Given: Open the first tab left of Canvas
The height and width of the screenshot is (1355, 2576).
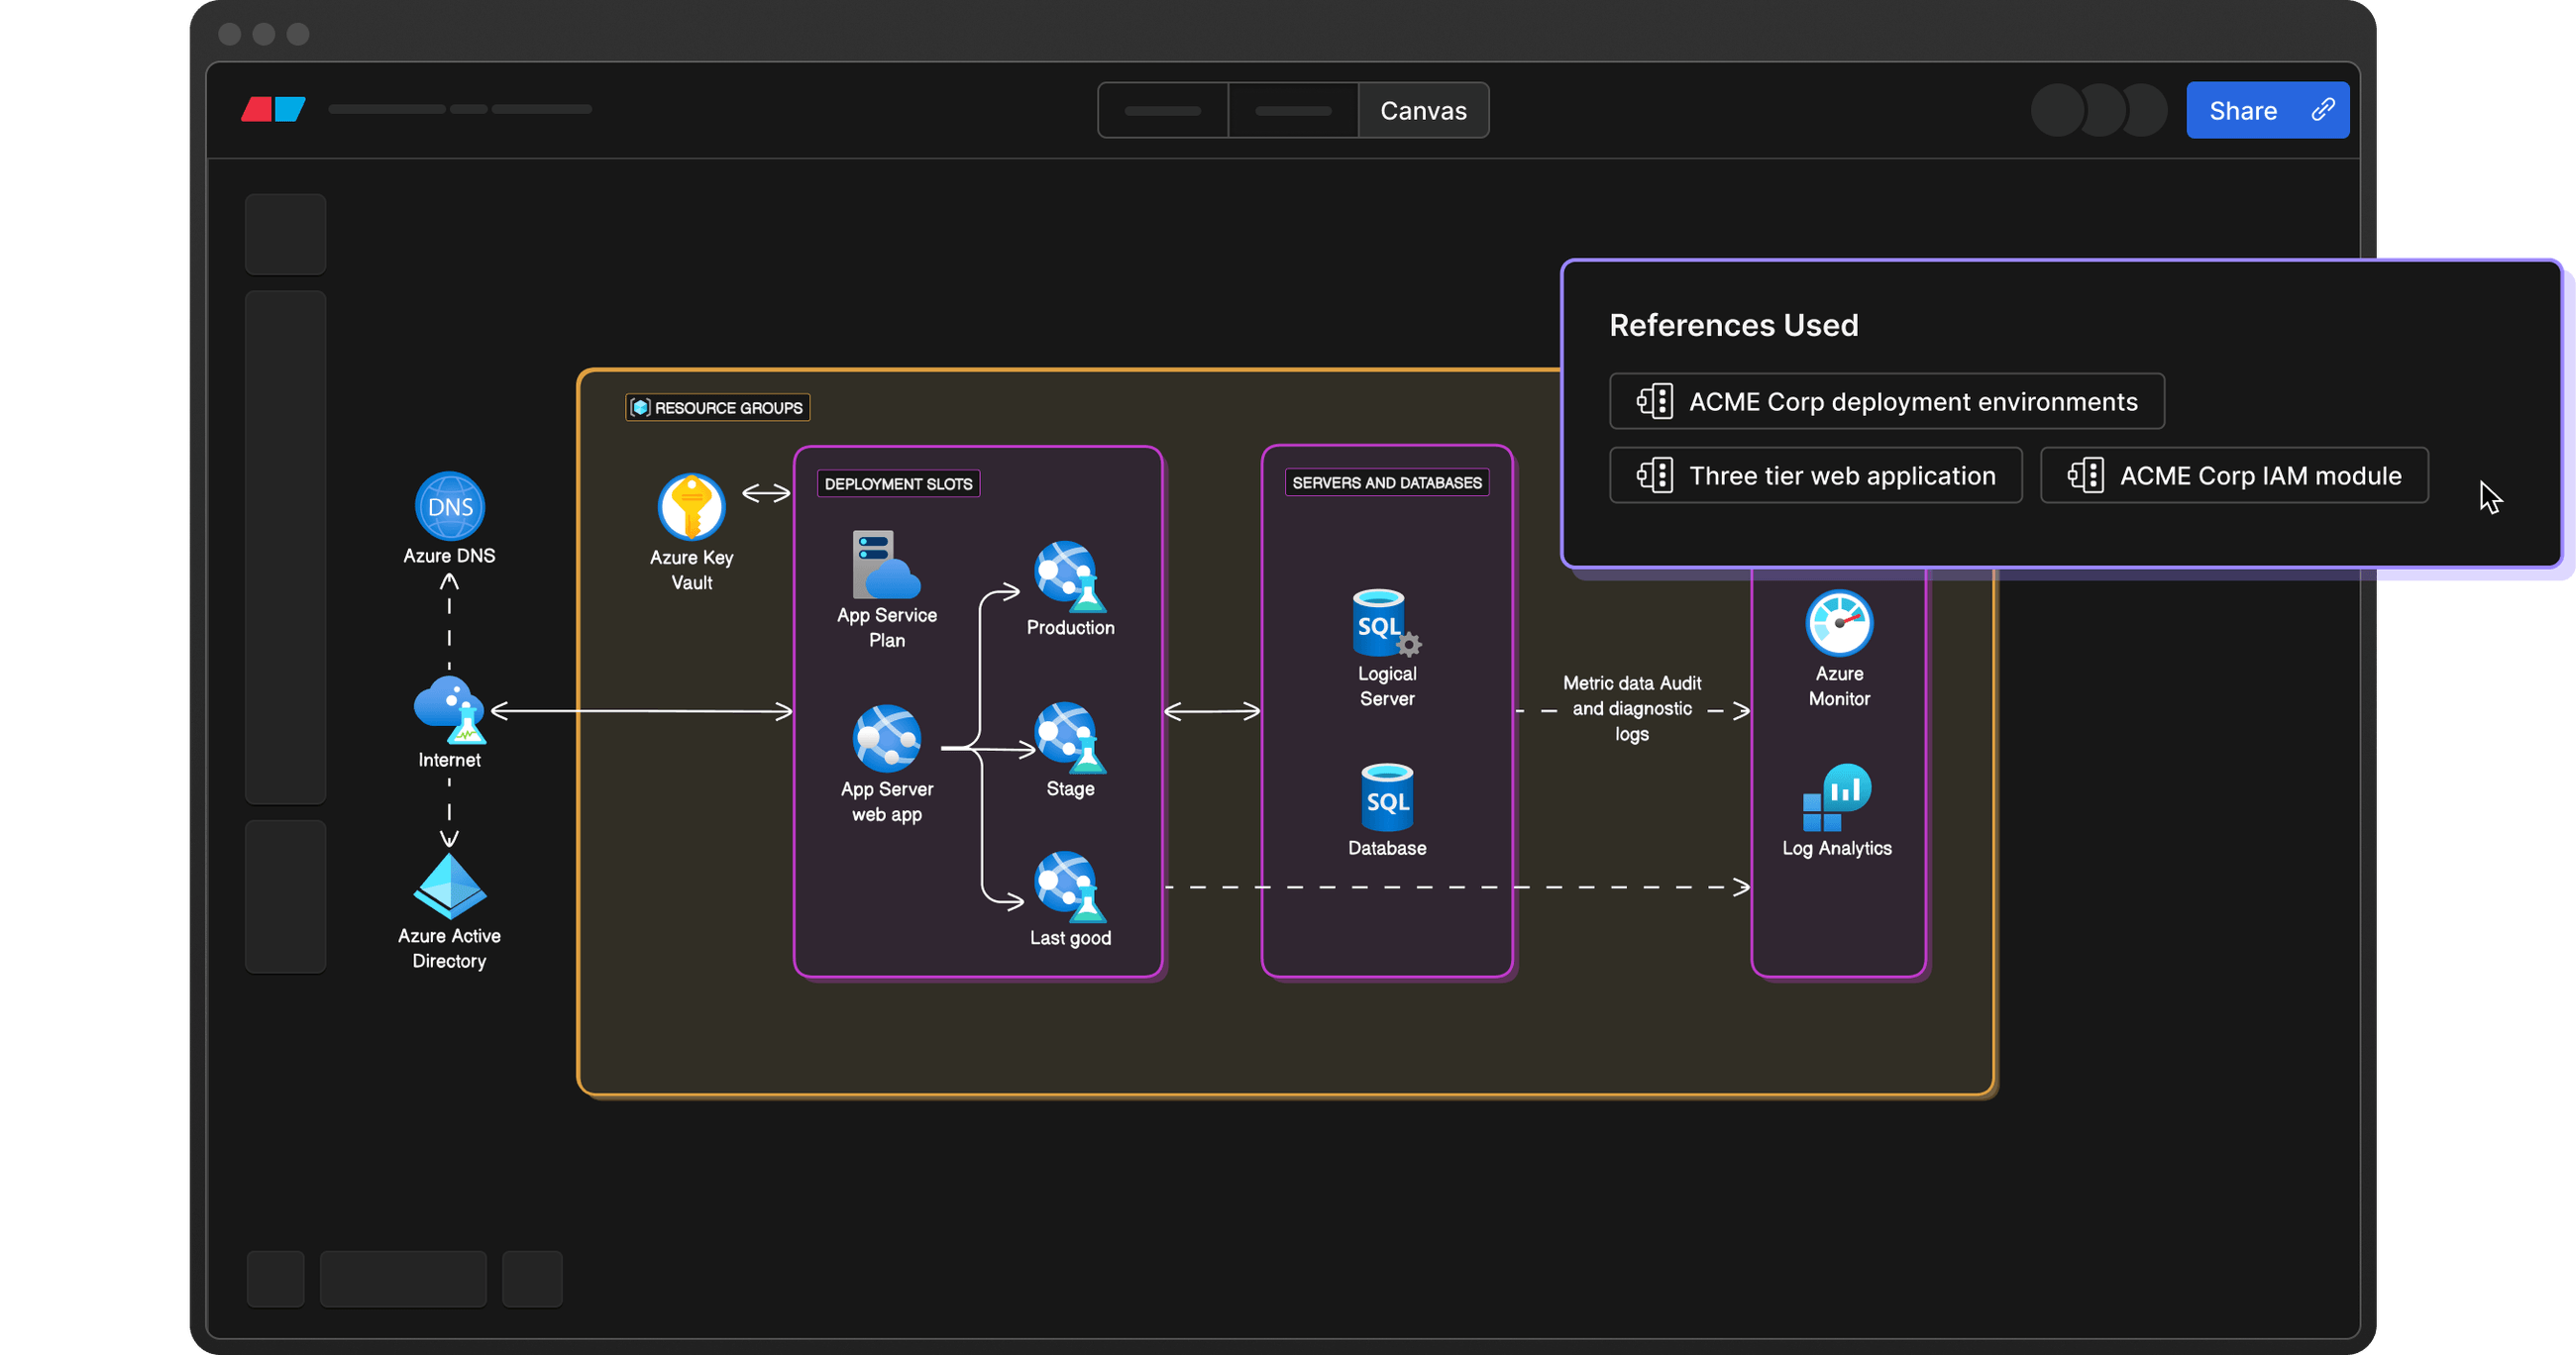Looking at the screenshot, I should click(1163, 110).
